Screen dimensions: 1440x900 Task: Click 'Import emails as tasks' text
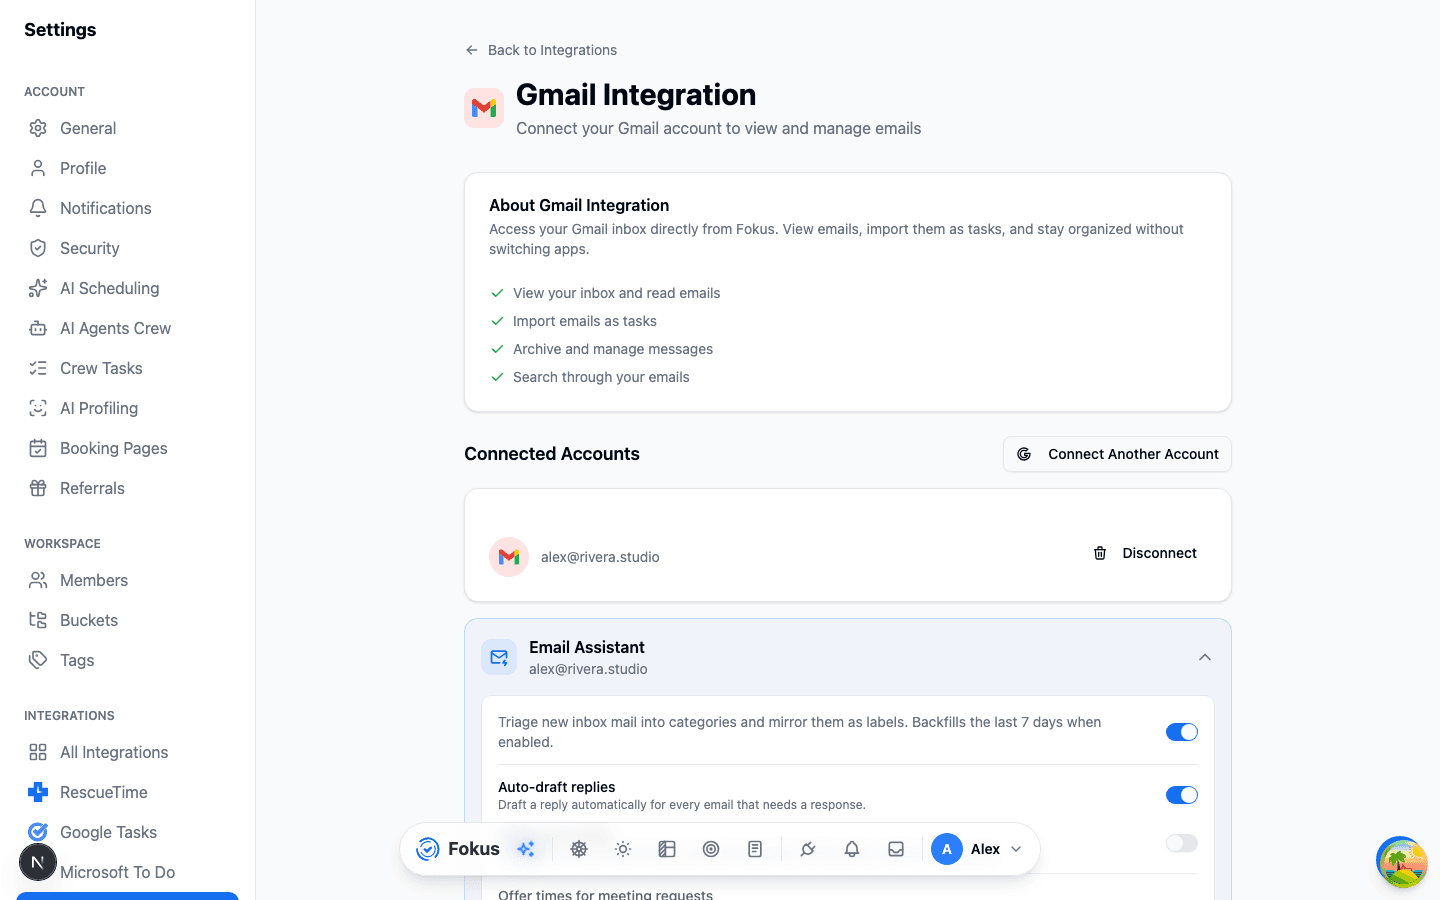[585, 321]
